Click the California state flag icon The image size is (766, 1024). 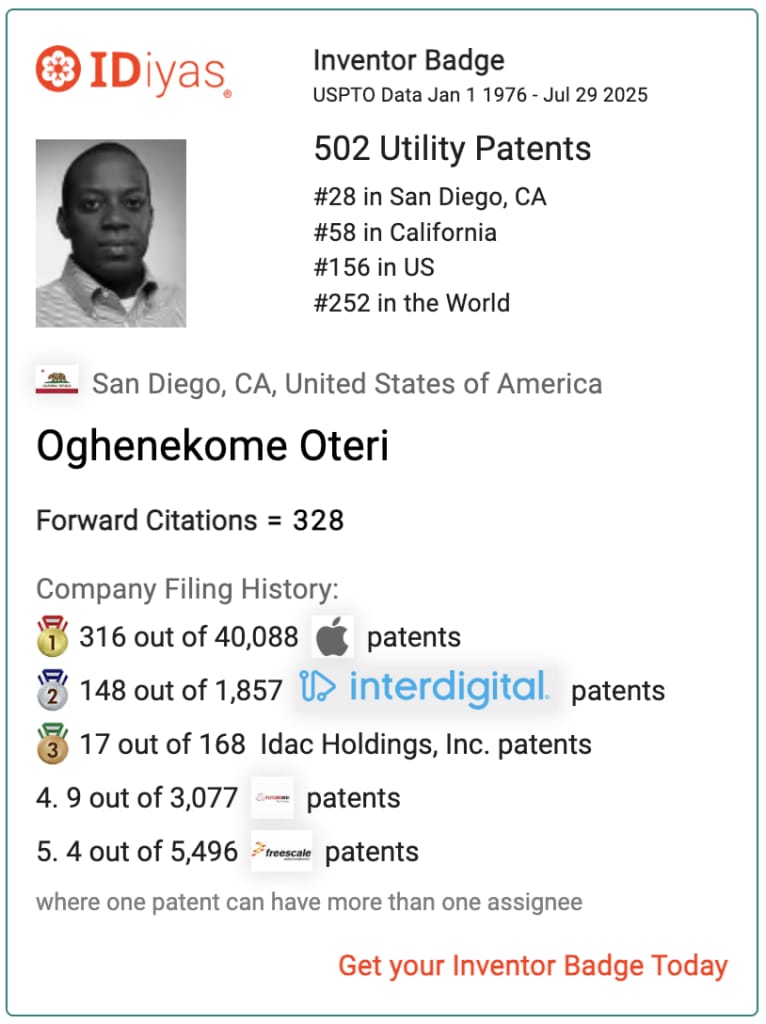(x=57, y=380)
